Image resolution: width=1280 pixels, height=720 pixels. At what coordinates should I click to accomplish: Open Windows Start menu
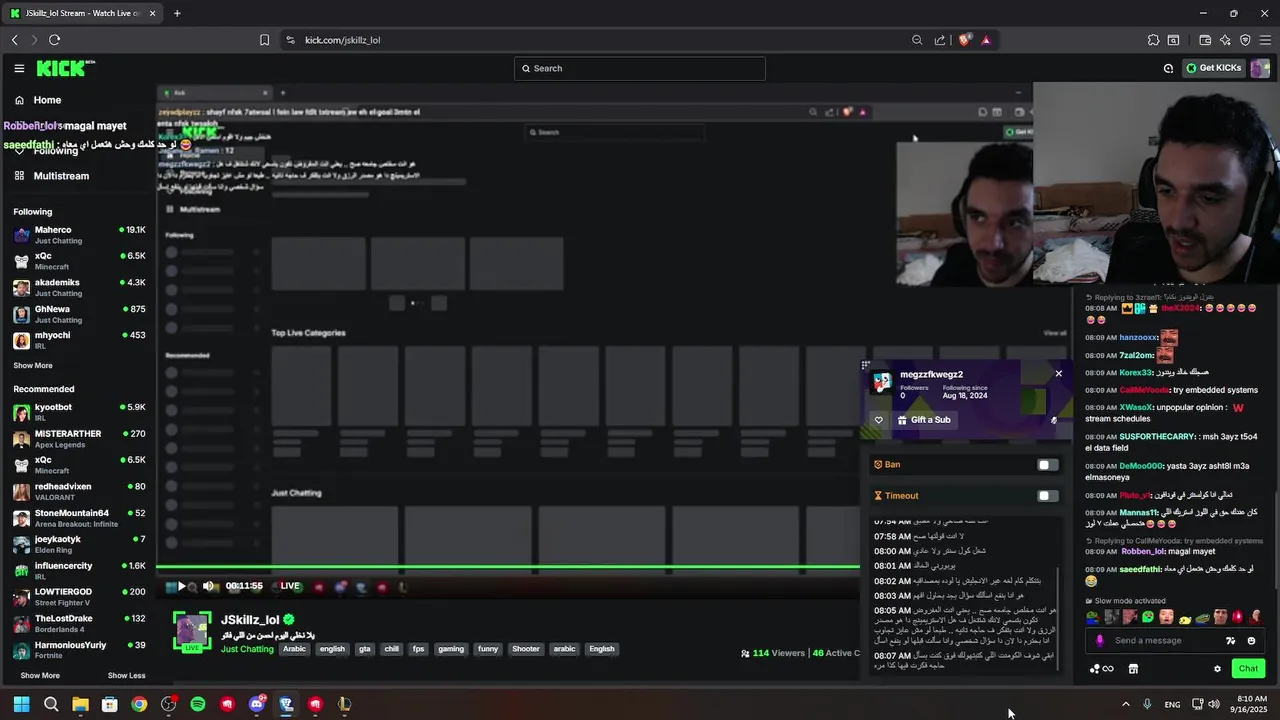pyautogui.click(x=22, y=704)
